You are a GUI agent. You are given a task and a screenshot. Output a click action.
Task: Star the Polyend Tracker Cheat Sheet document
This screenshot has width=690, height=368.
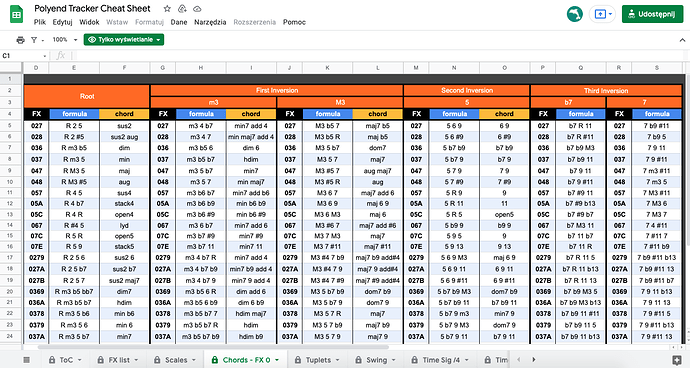pos(167,9)
